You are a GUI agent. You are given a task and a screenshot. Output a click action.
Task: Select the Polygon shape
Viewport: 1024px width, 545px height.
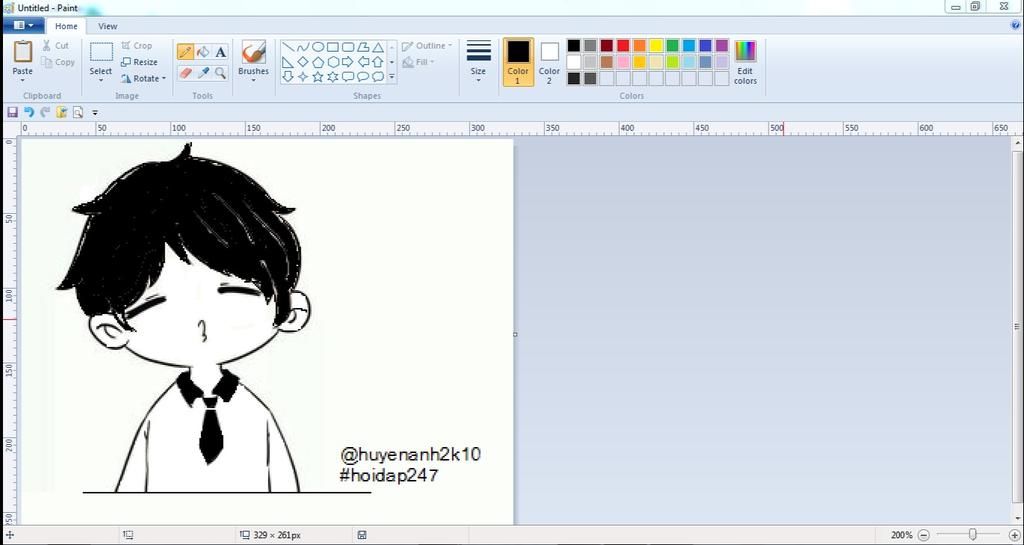pyautogui.click(x=363, y=47)
